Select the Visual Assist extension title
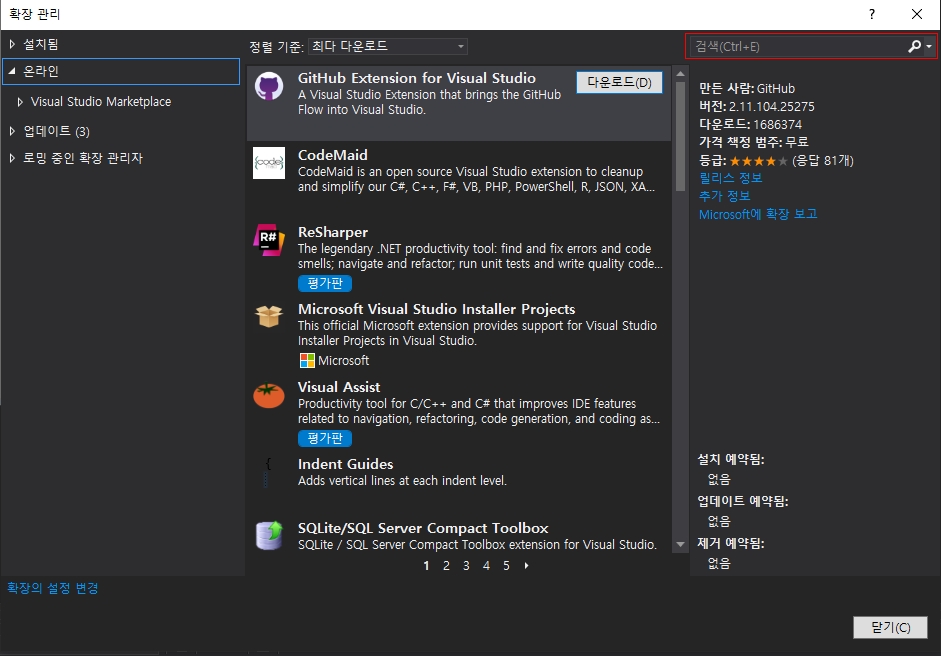Screen dimensions: 941x656 coord(339,387)
